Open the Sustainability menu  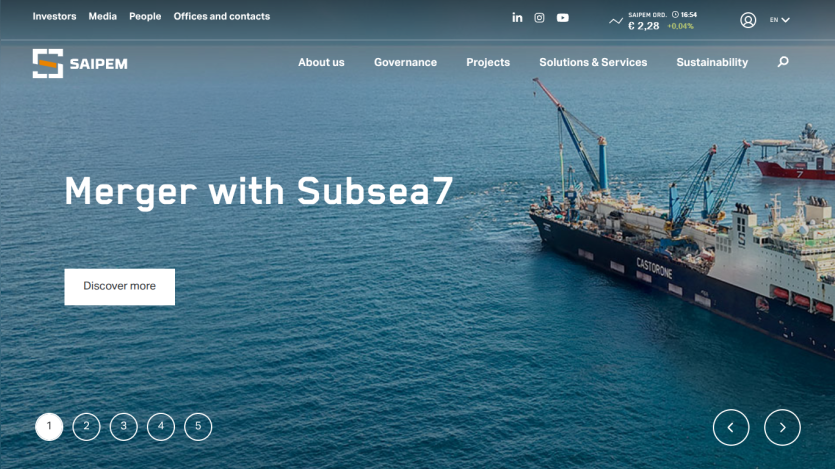pyautogui.click(x=712, y=62)
